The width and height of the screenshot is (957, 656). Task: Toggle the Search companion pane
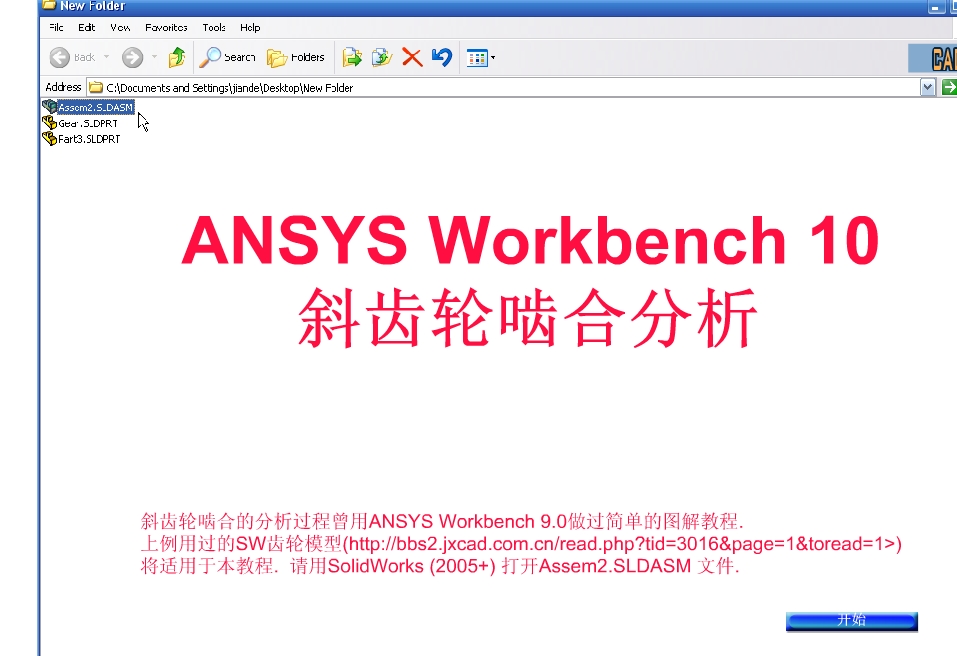click(228, 57)
